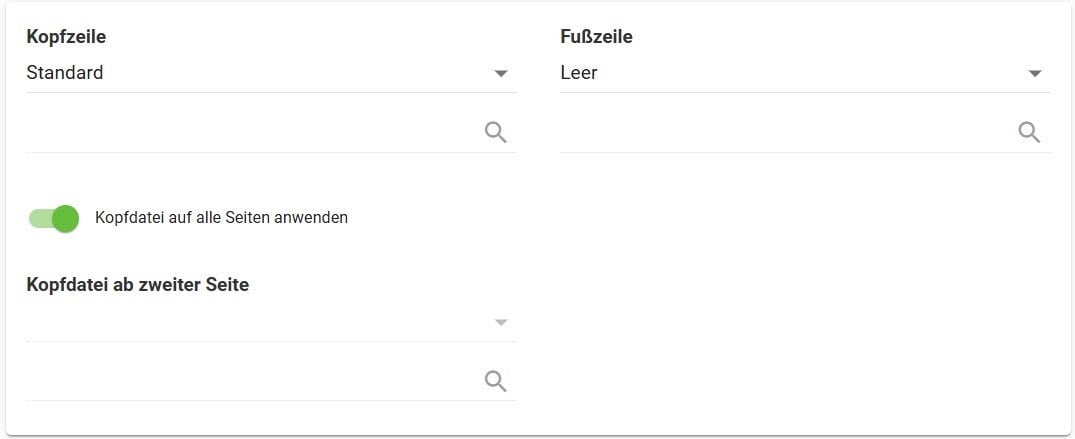The height and width of the screenshot is (439, 1075).
Task: Disable the Kopfdatei auf alle Seiten toggle
Action: pos(54,218)
